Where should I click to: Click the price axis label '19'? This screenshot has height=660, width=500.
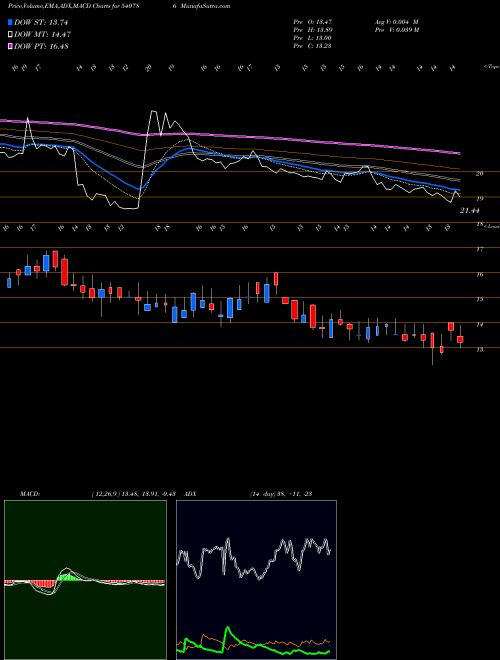[479, 199]
